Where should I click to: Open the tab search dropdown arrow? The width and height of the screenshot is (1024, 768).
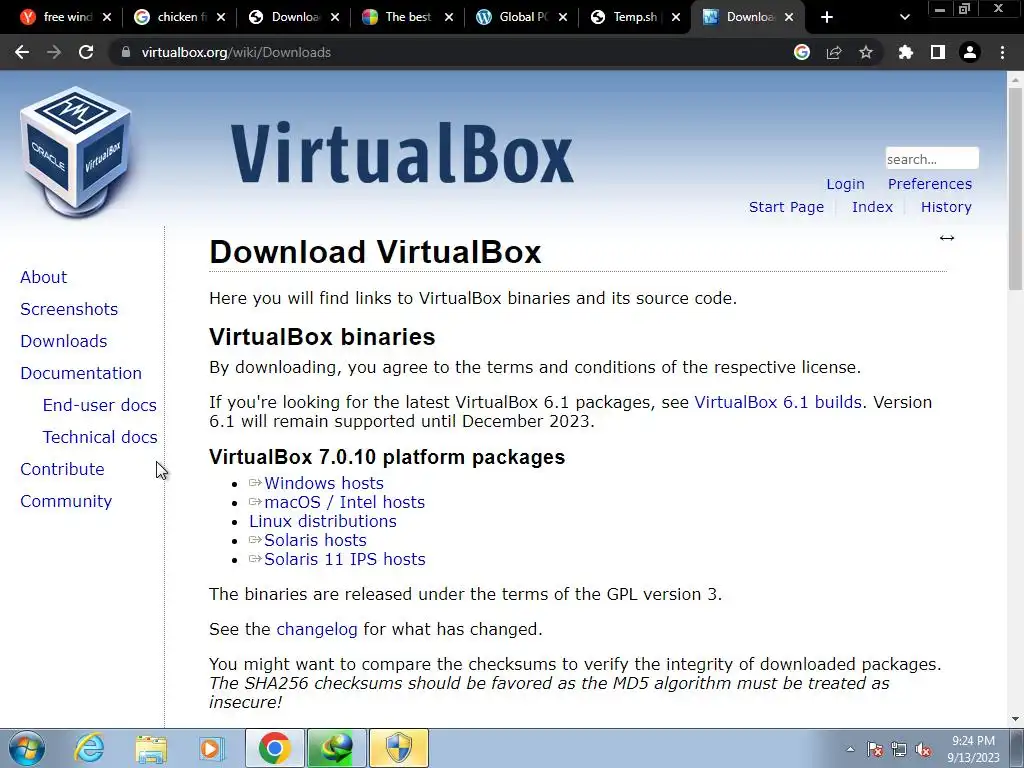(x=904, y=17)
